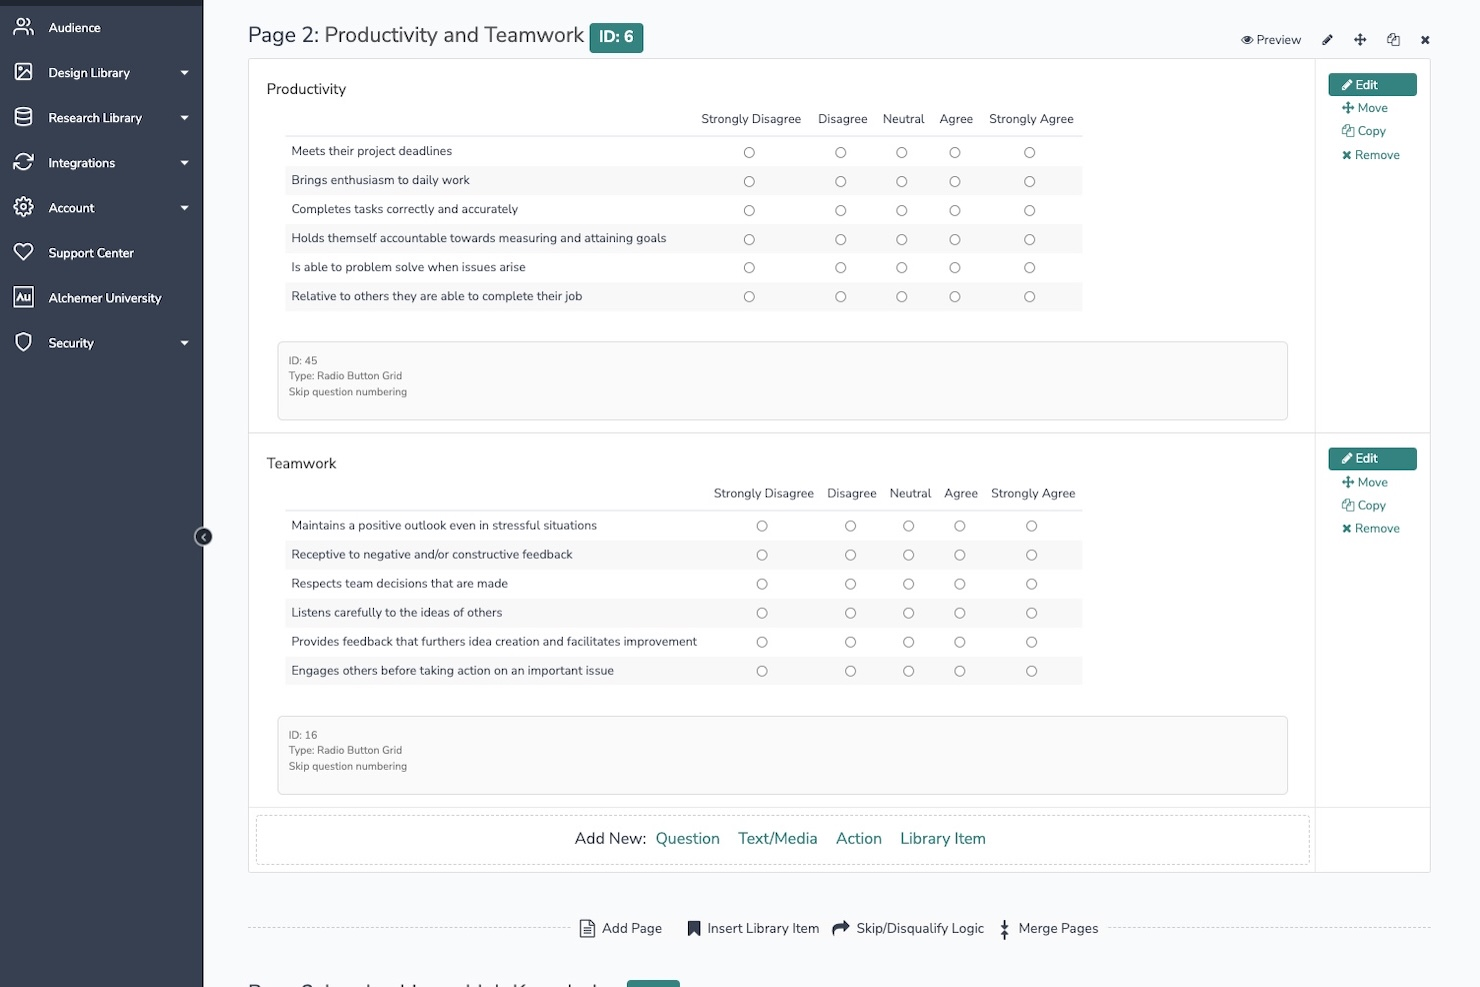This screenshot has height=987, width=1480.
Task: Go to Alchemer University in the sidebar
Action: pos(105,297)
